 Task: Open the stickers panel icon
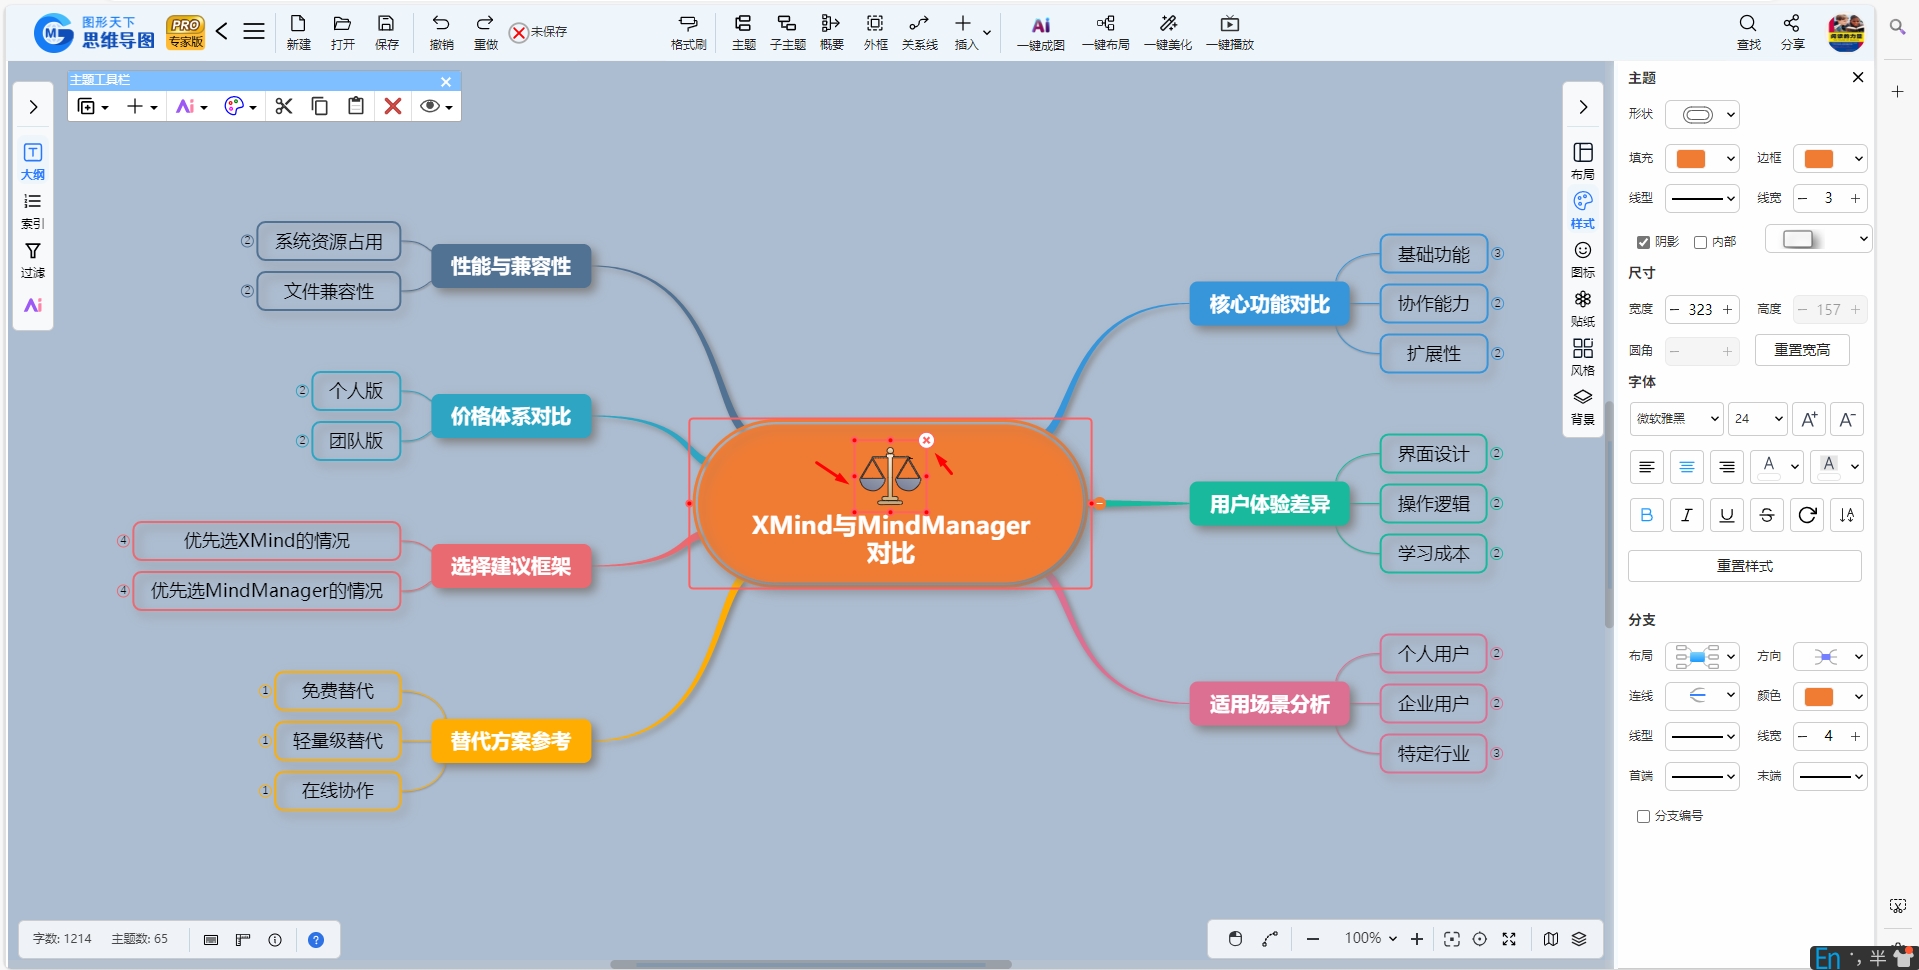coord(1583,308)
